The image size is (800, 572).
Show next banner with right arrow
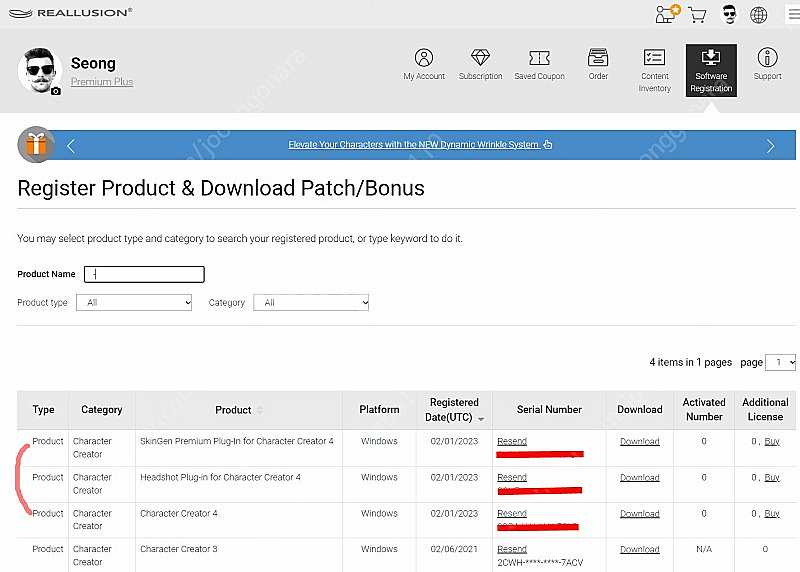tap(770, 146)
